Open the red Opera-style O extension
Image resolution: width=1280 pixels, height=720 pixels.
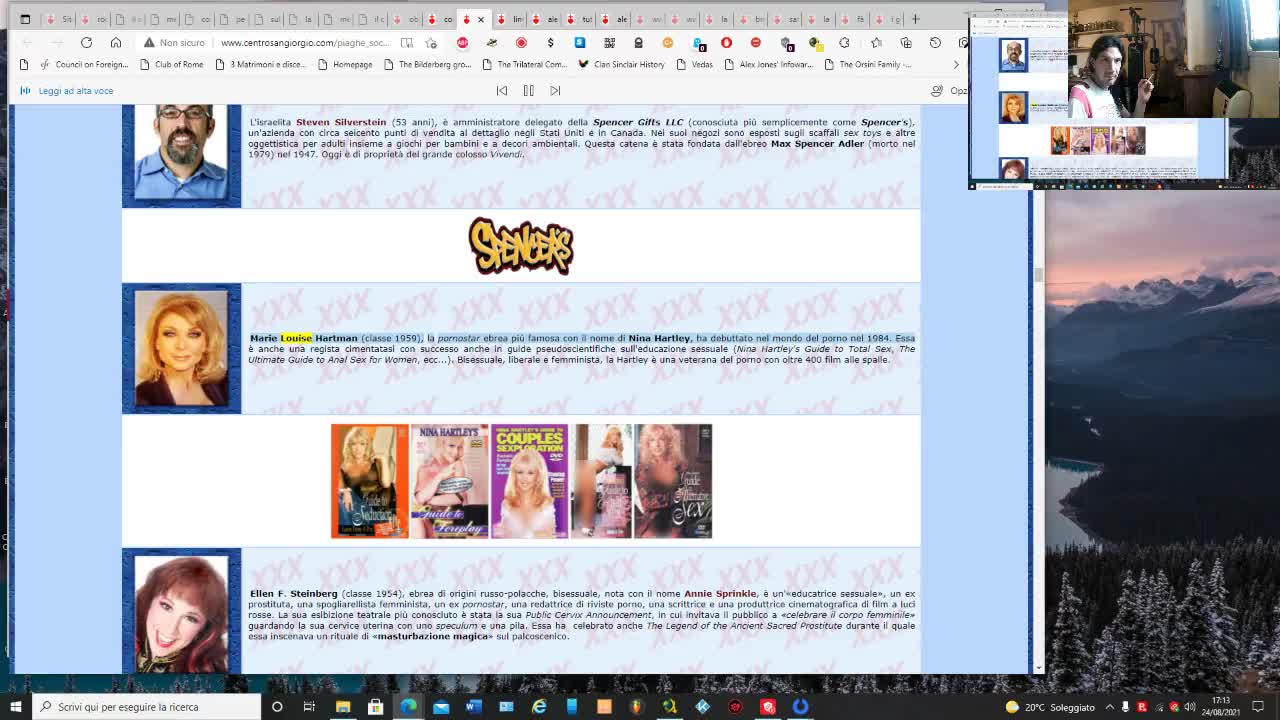(x=726, y=43)
